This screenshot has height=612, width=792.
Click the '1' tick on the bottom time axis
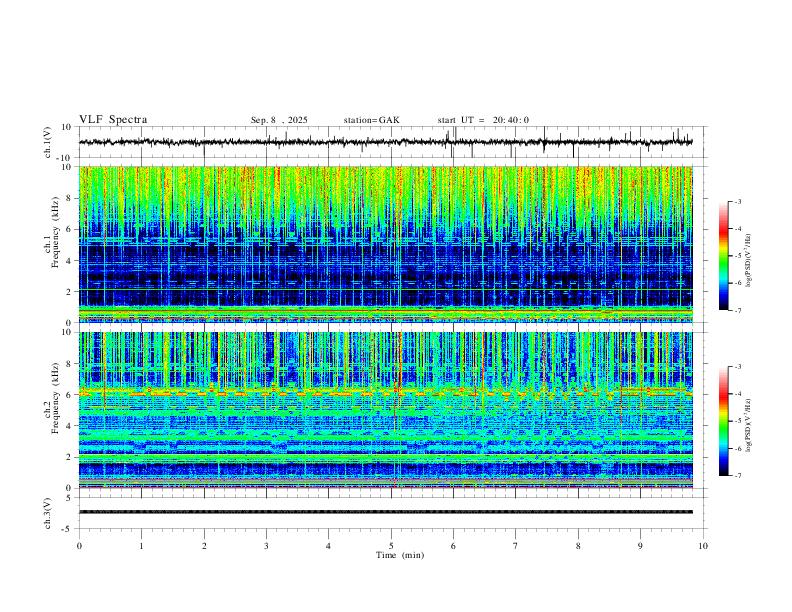141,546
